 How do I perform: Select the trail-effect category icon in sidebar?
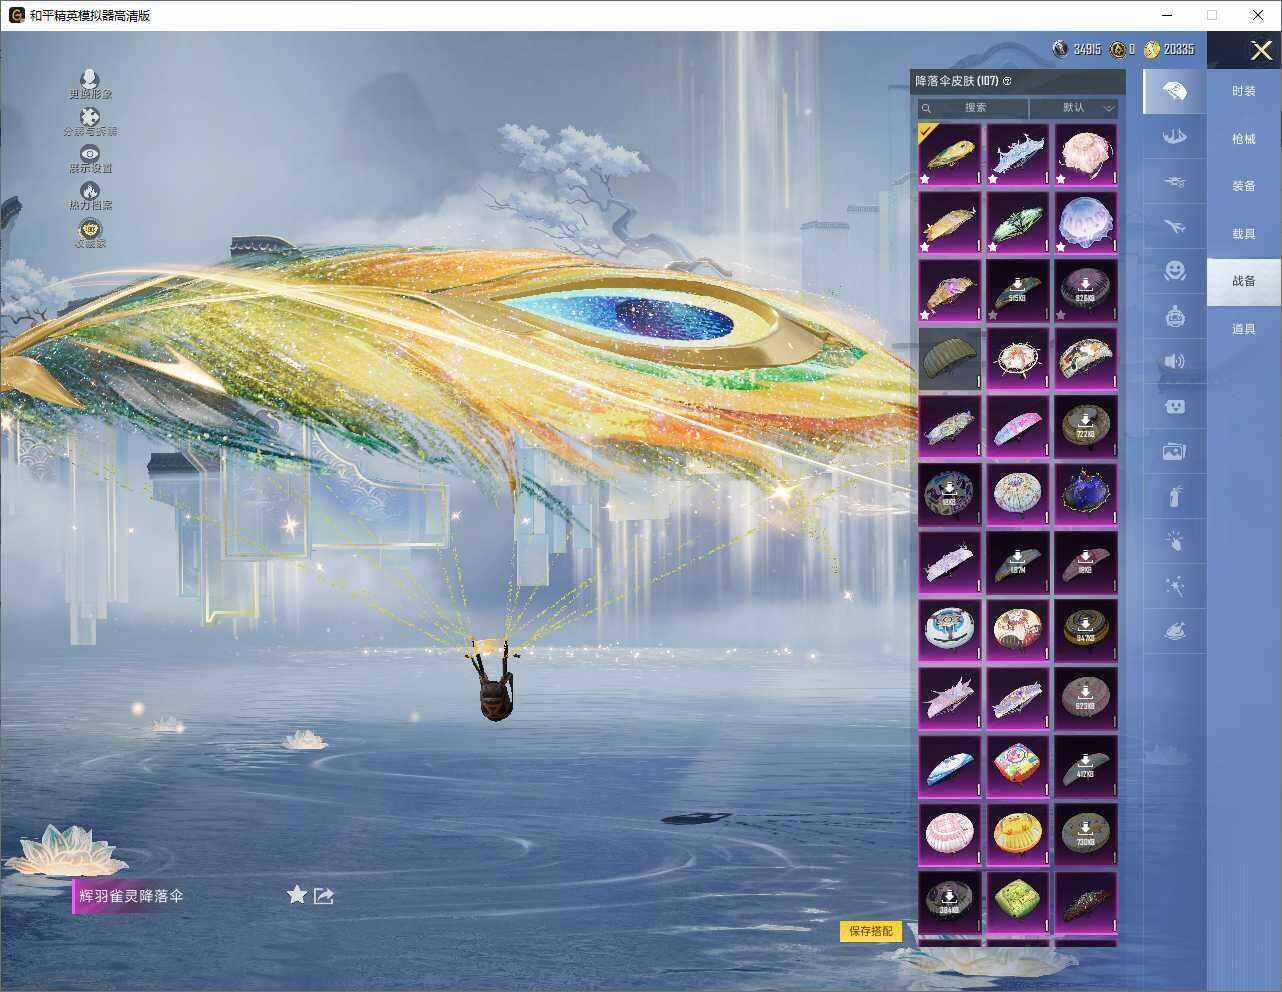click(x=1175, y=182)
